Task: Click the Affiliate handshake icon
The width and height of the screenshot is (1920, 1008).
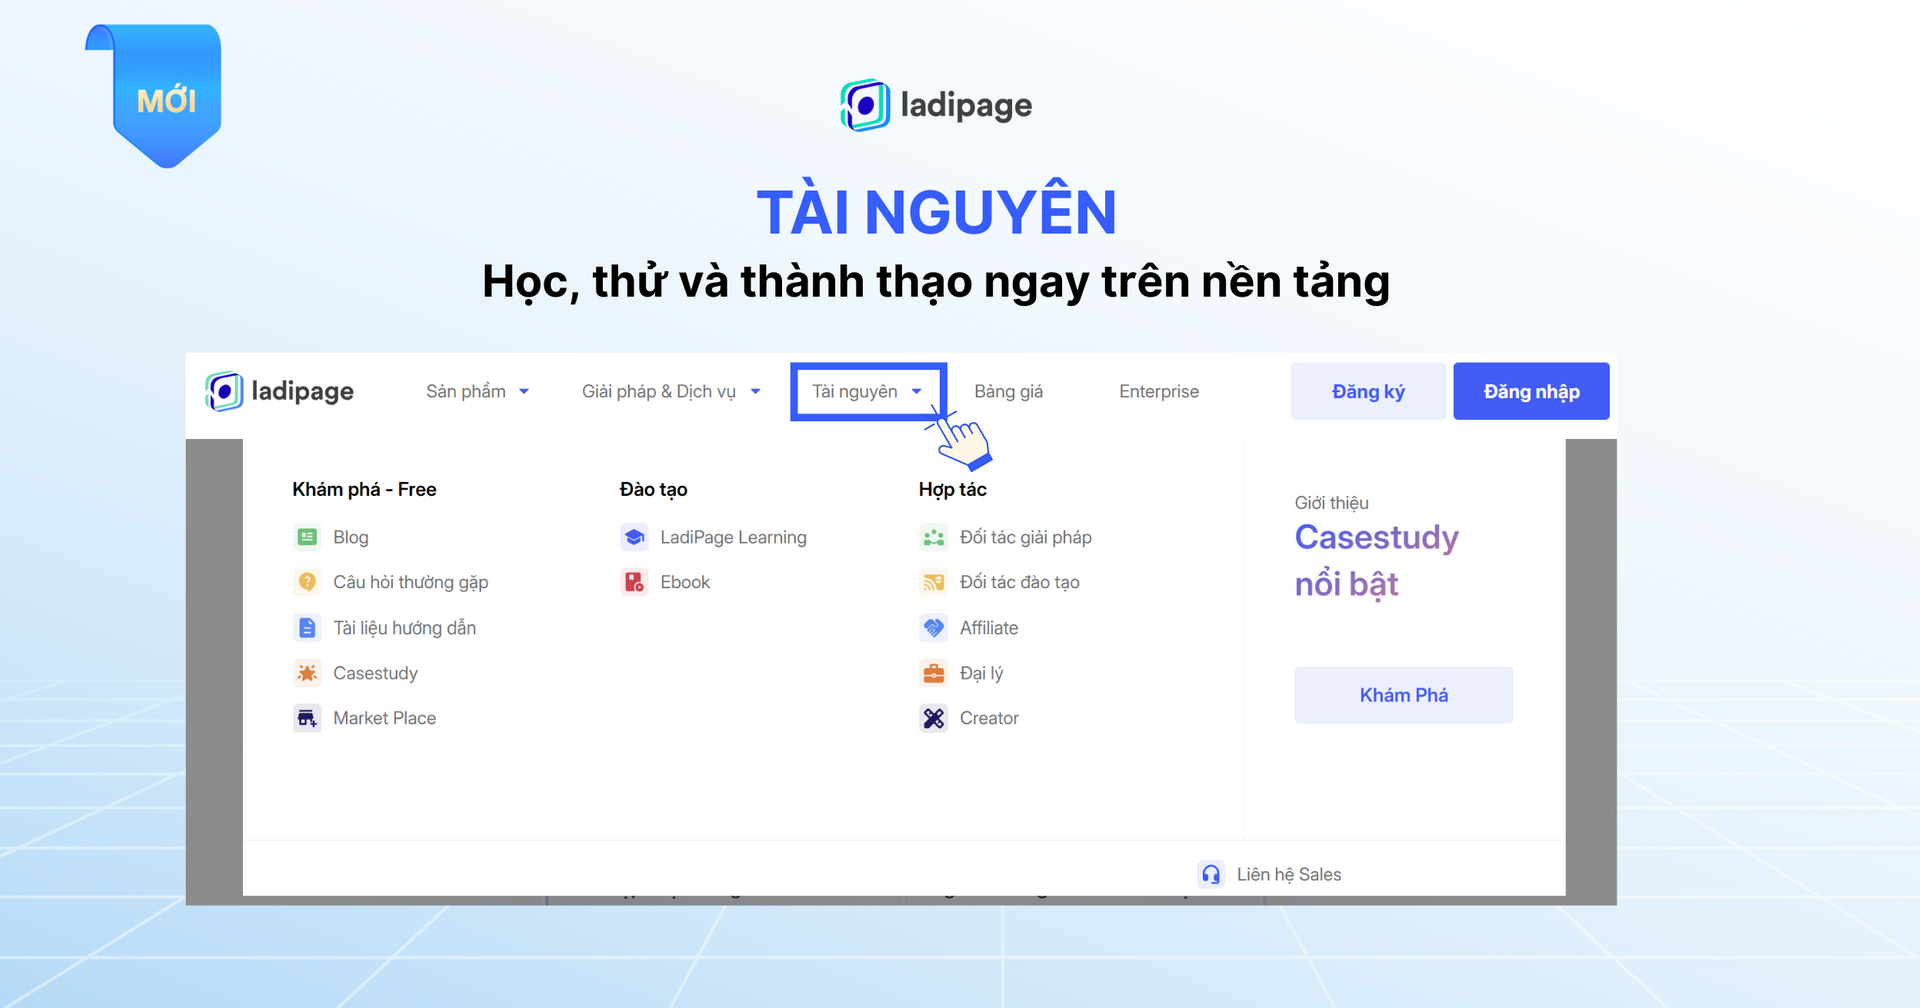Action: pos(933,628)
